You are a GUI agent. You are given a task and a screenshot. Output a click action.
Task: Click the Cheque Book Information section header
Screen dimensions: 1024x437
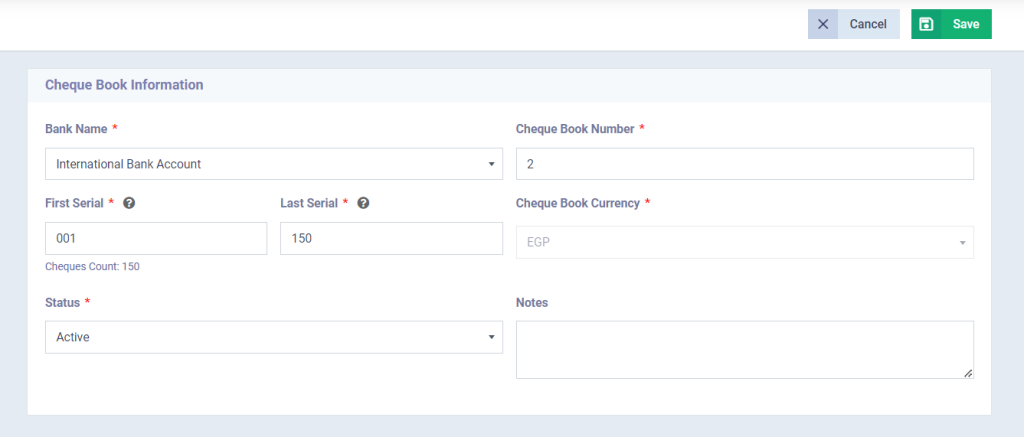pyautogui.click(x=124, y=85)
